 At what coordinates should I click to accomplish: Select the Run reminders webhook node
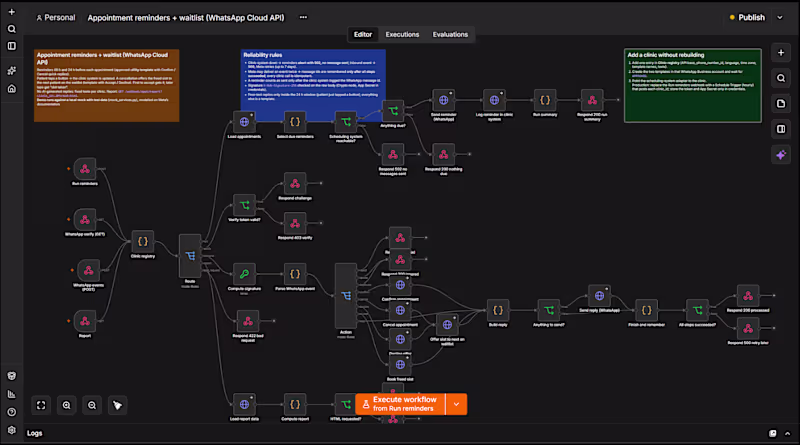point(85,169)
